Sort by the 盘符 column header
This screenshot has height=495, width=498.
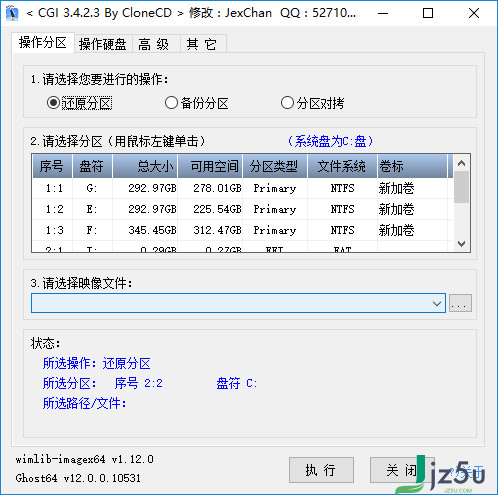pyautogui.click(x=92, y=166)
